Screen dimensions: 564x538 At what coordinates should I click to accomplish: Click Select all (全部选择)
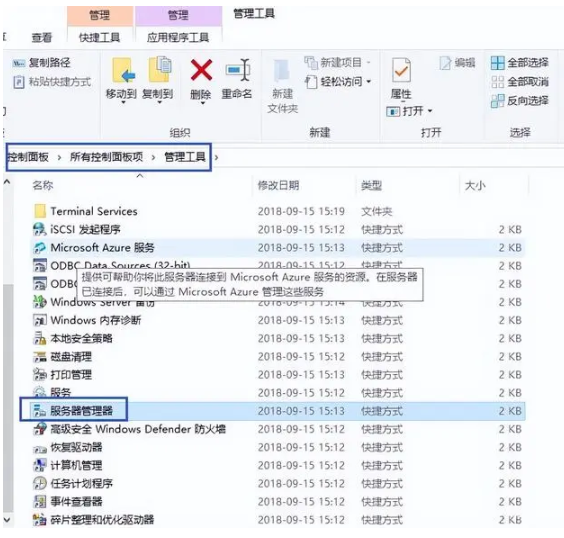(520, 63)
